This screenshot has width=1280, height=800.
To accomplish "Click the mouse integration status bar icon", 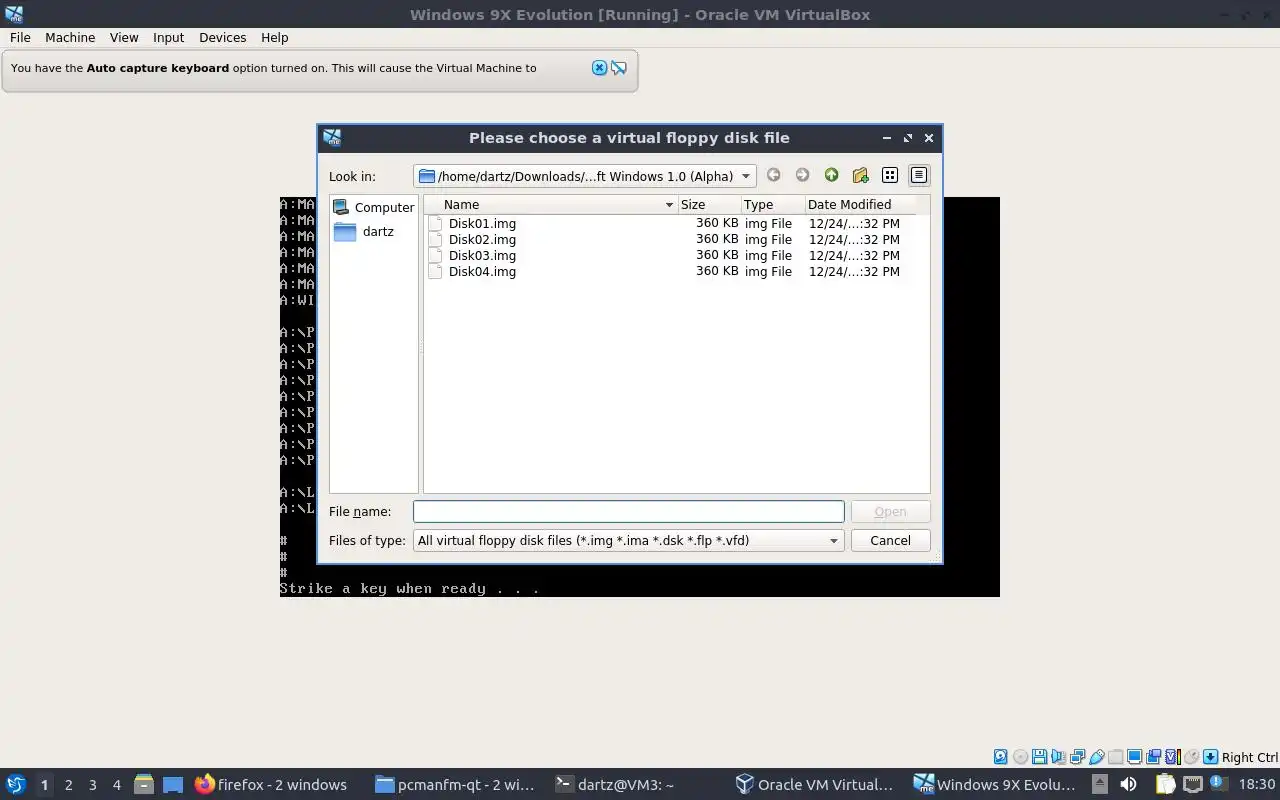I will [1191, 757].
